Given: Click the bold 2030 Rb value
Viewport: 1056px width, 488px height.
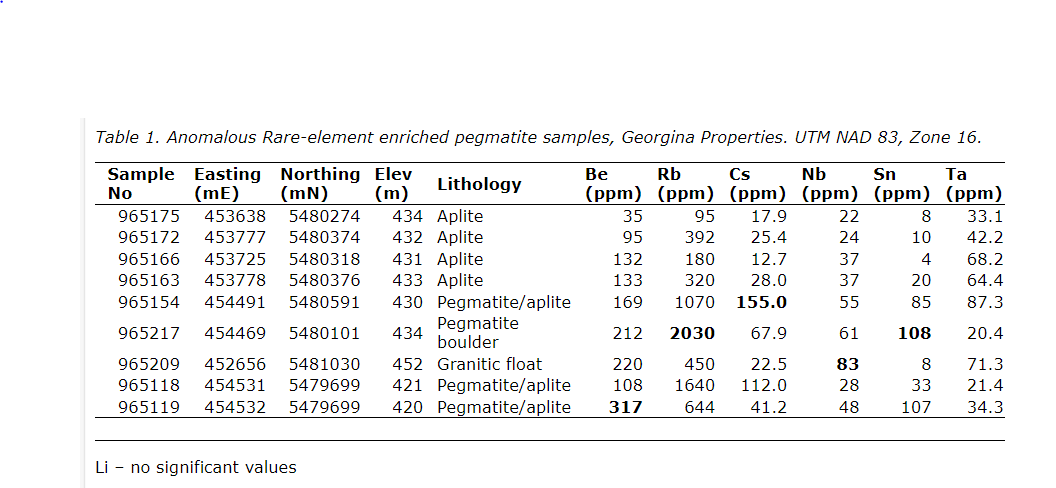Looking at the screenshot, I should pos(694,333).
